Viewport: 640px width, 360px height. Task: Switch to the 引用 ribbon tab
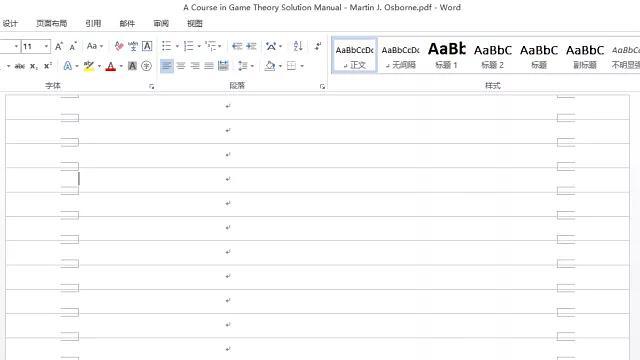point(93,23)
